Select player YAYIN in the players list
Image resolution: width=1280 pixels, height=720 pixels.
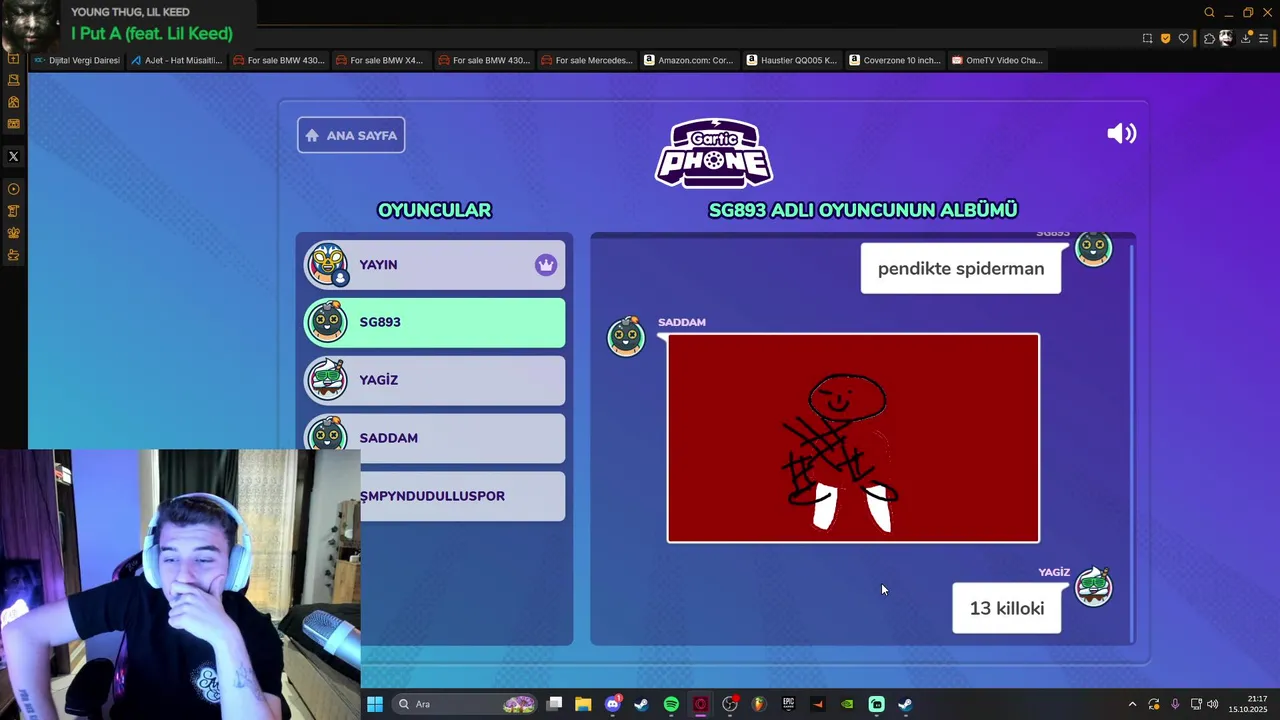434,265
